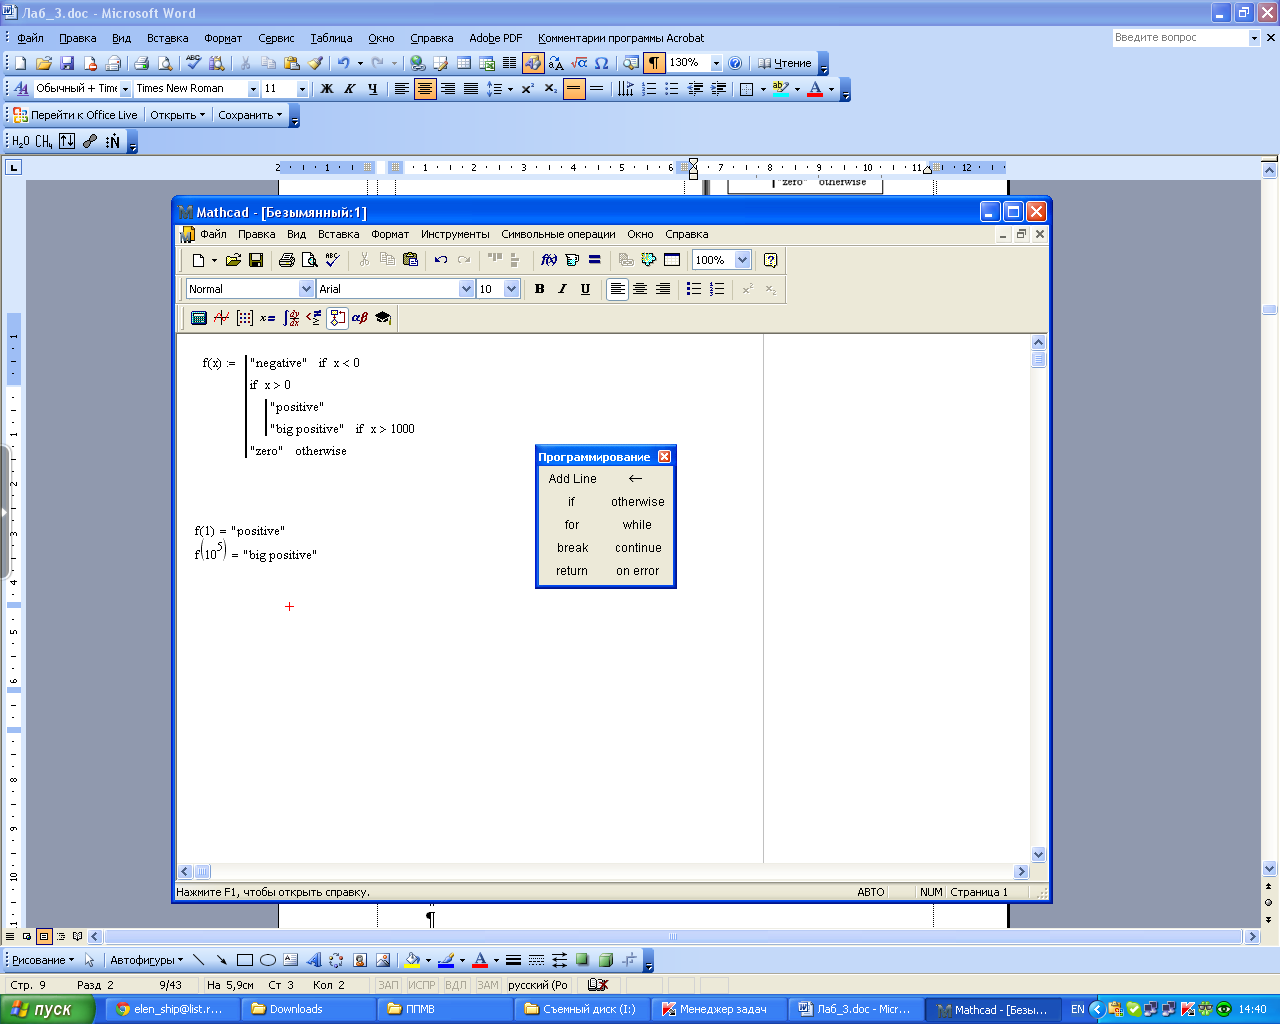The width and height of the screenshot is (1280, 1024).
Task: Toggle show paragraph marks in Word
Action: (x=654, y=63)
